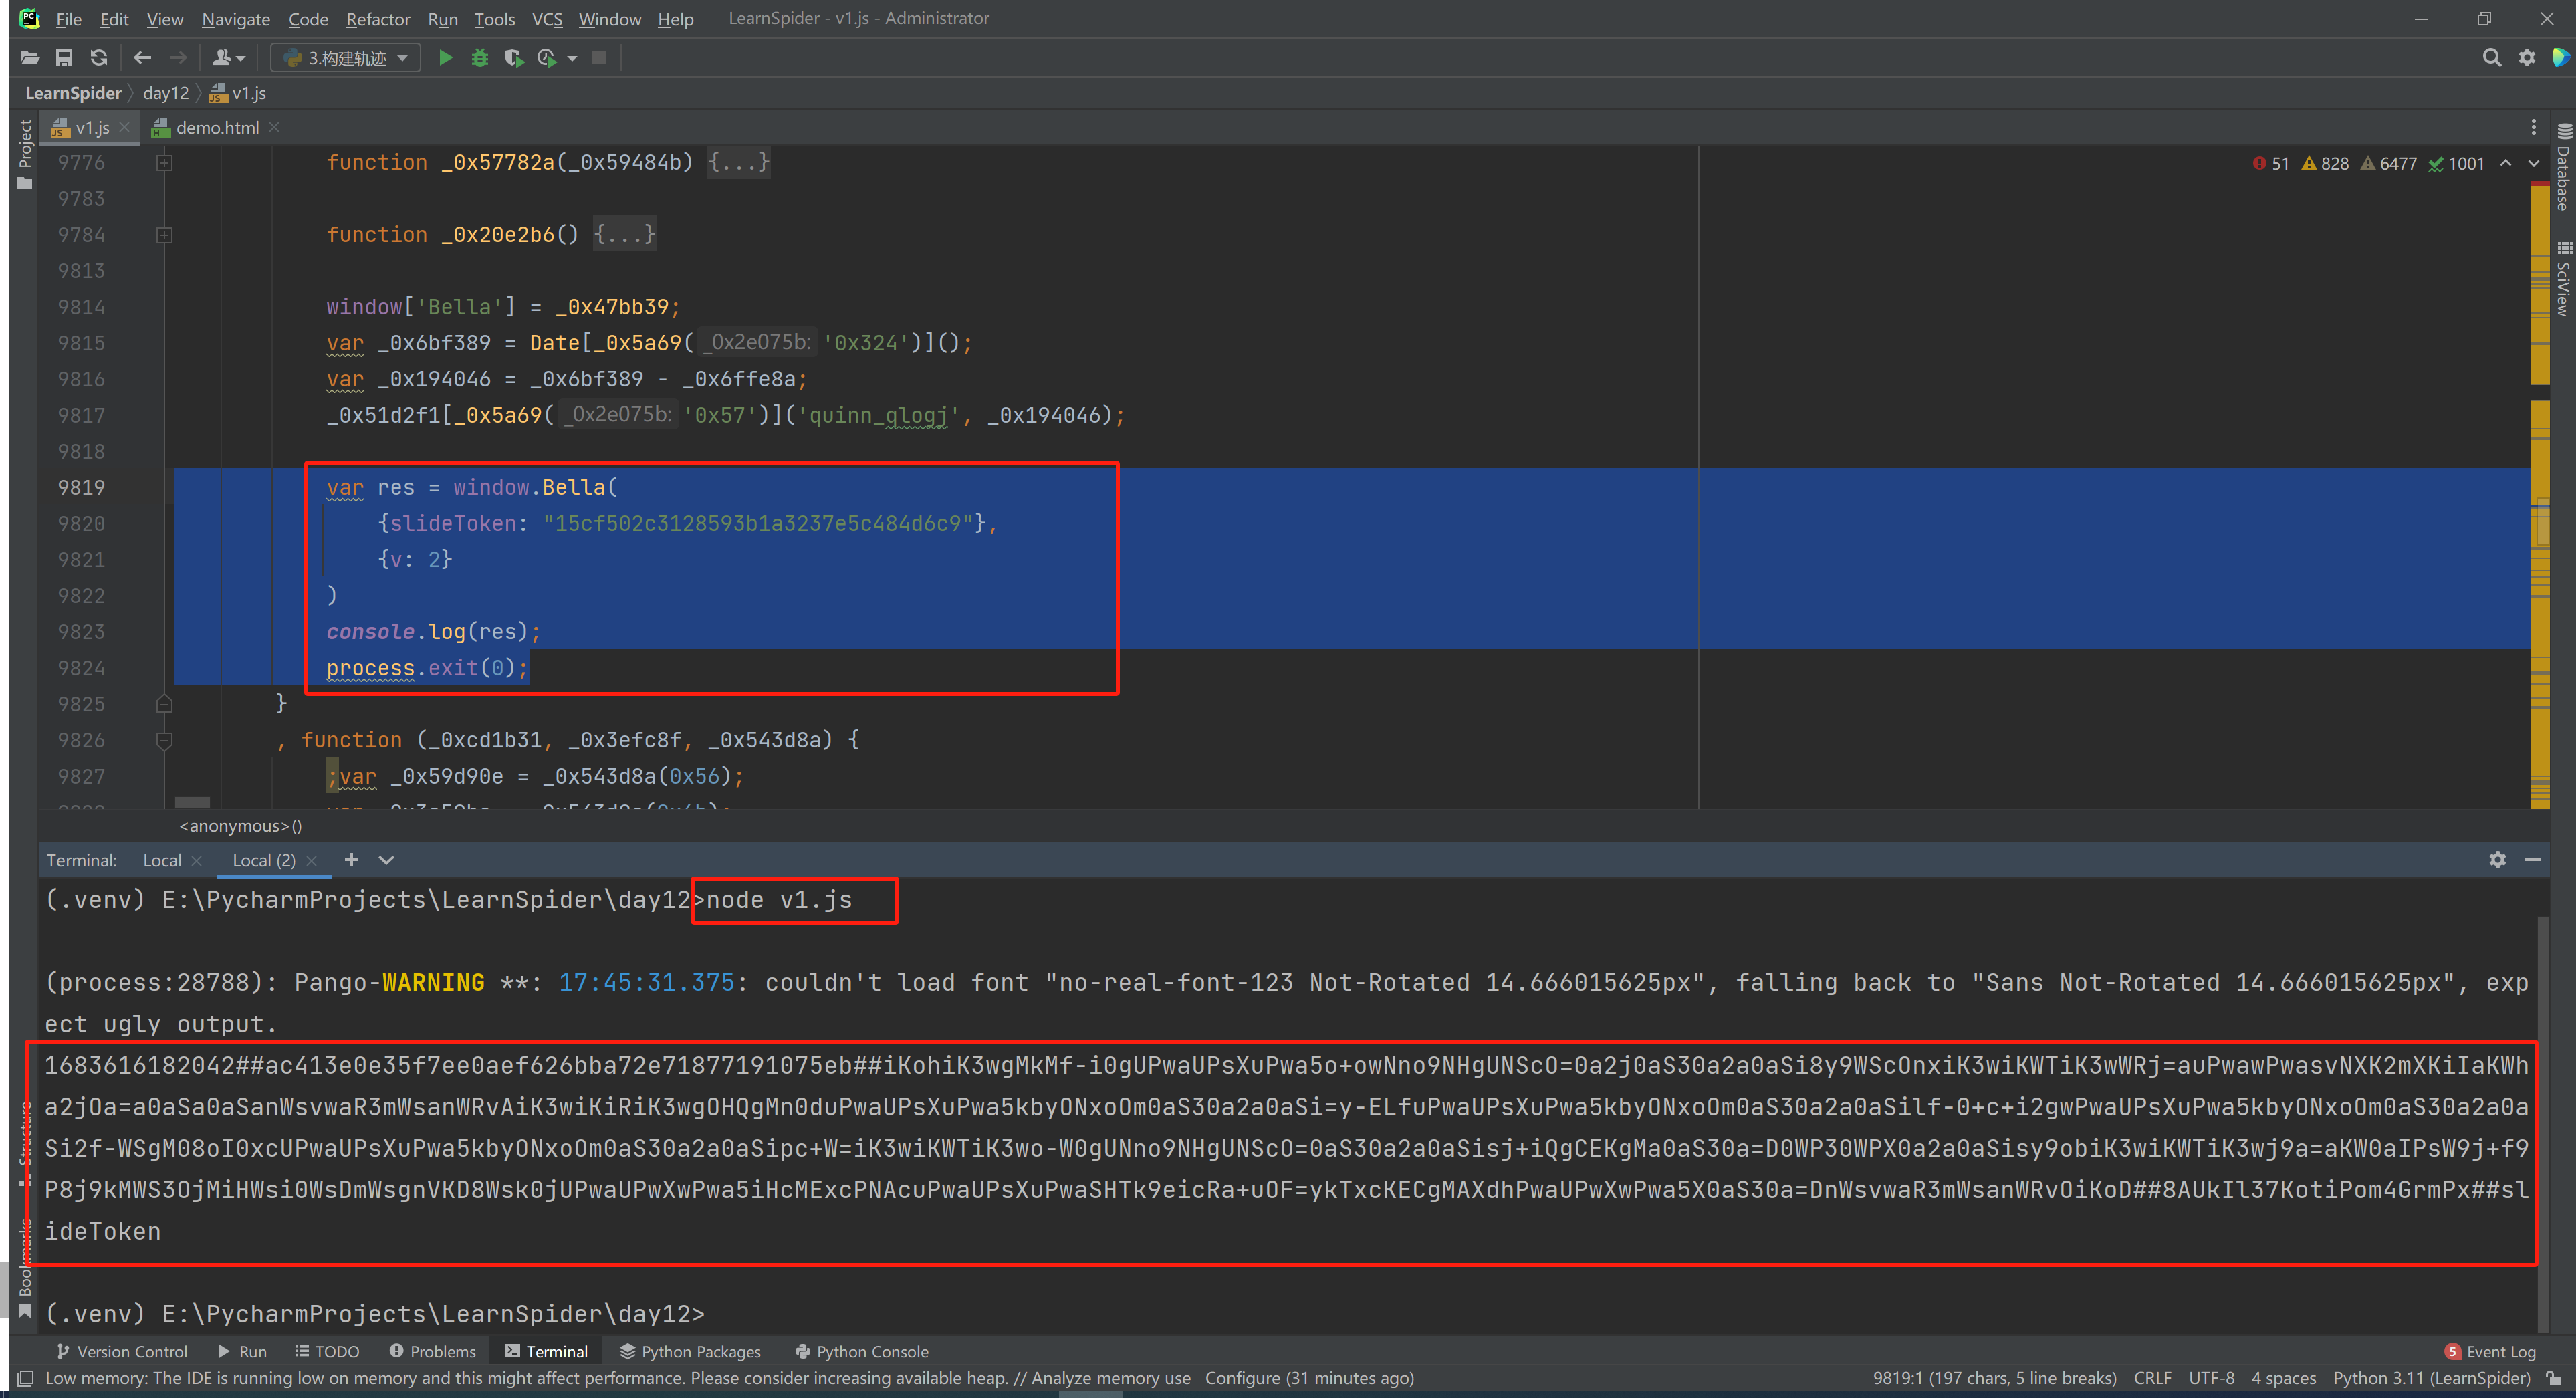This screenshot has width=2576, height=1398.
Task: Select LearnSpider in the breadcrumb
Action: (x=73, y=93)
